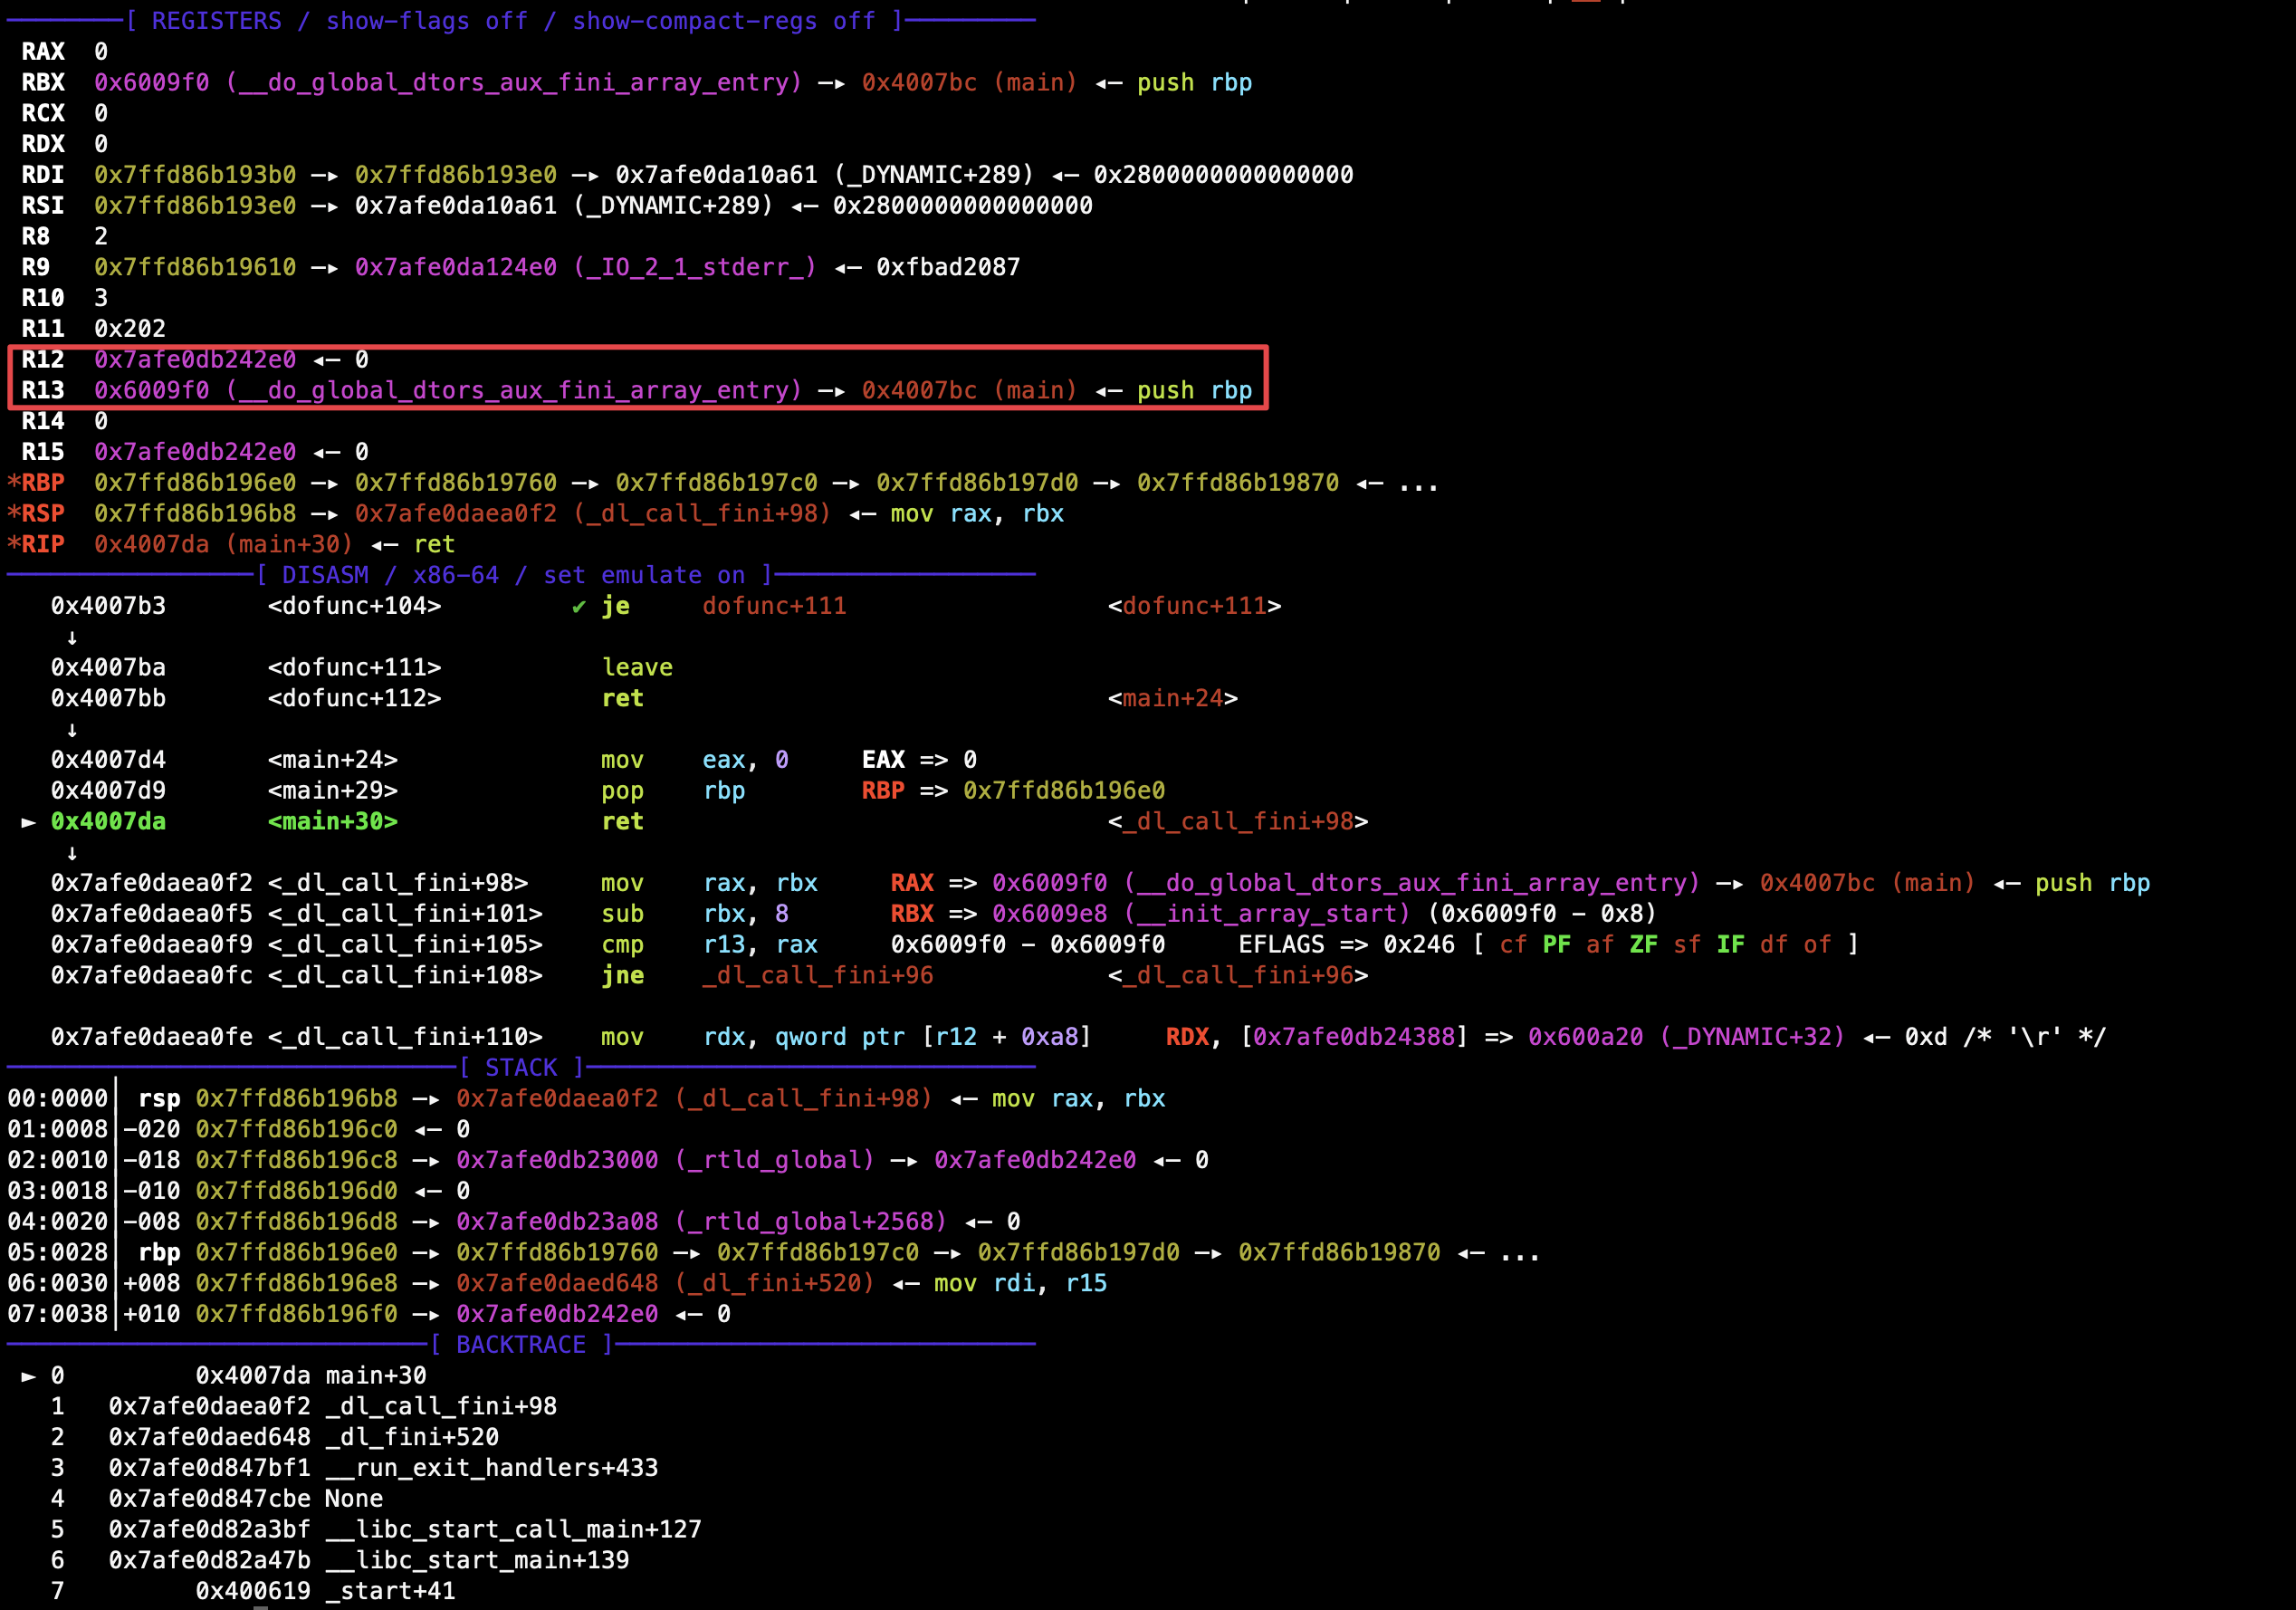Viewport: 2296px width, 1610px height.
Task: Click the _rtld_global symbol in the stack view
Action: [775, 1160]
